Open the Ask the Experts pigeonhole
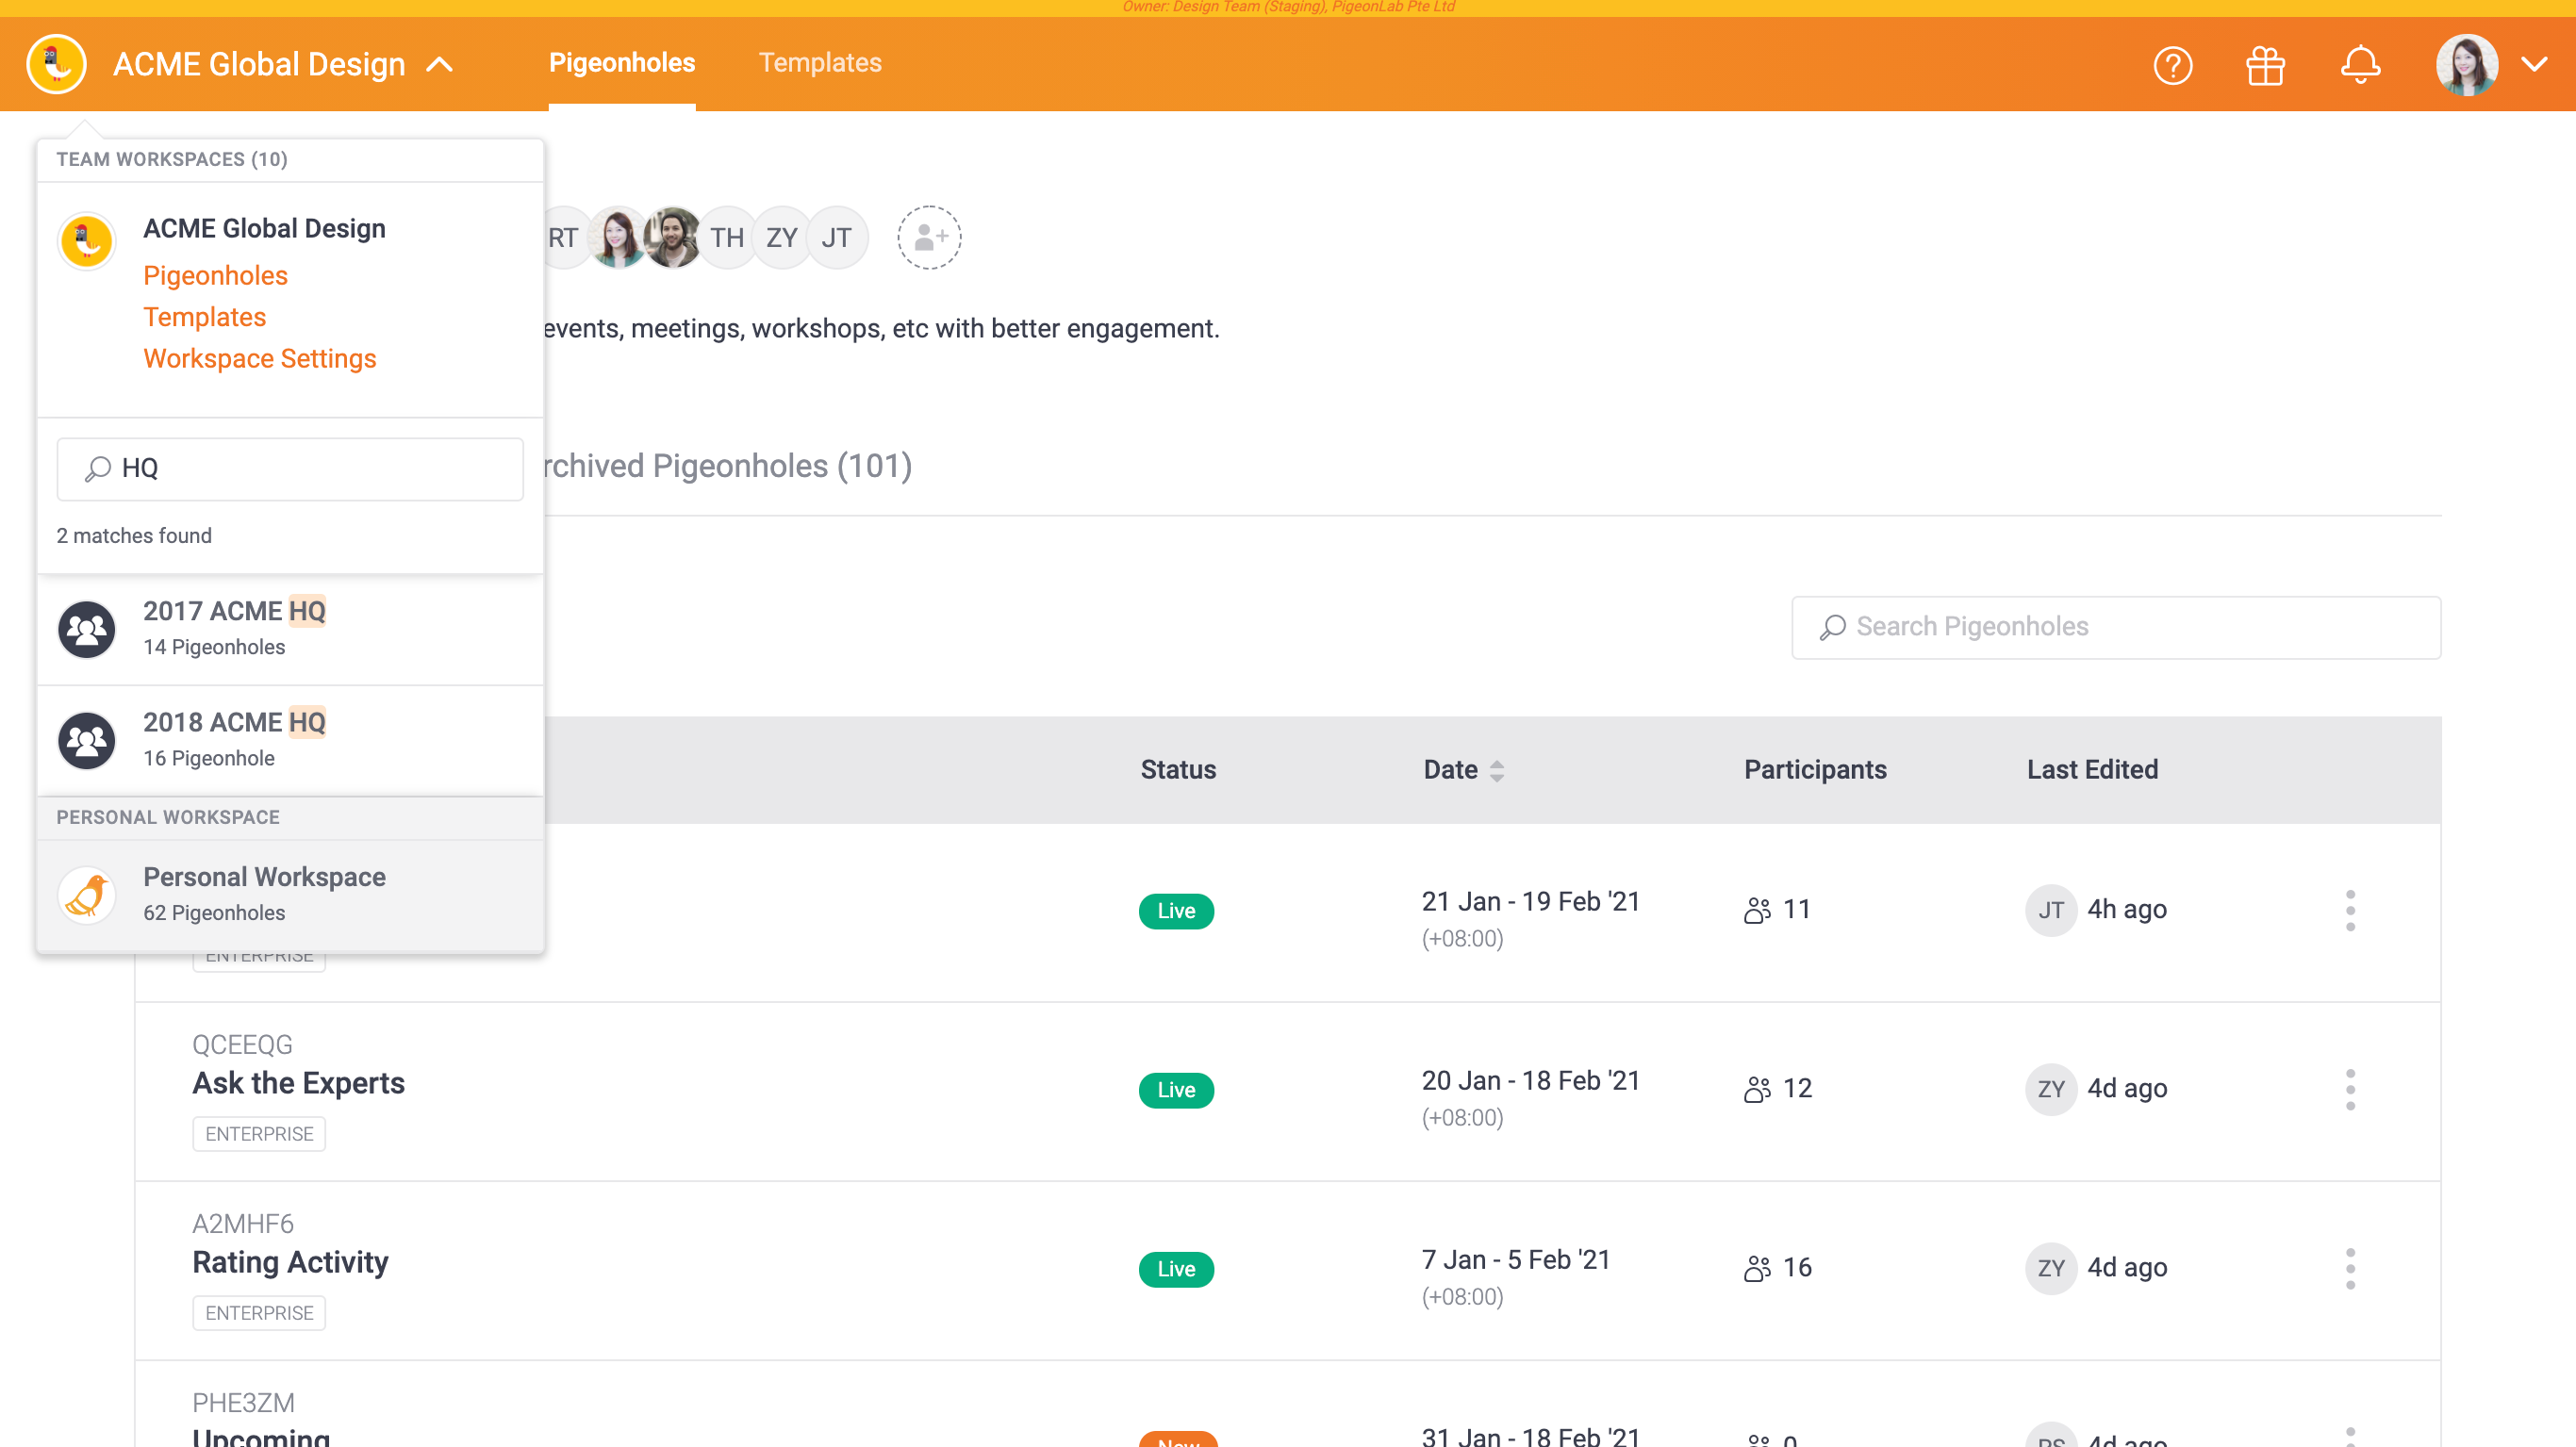 pyautogui.click(x=298, y=1083)
